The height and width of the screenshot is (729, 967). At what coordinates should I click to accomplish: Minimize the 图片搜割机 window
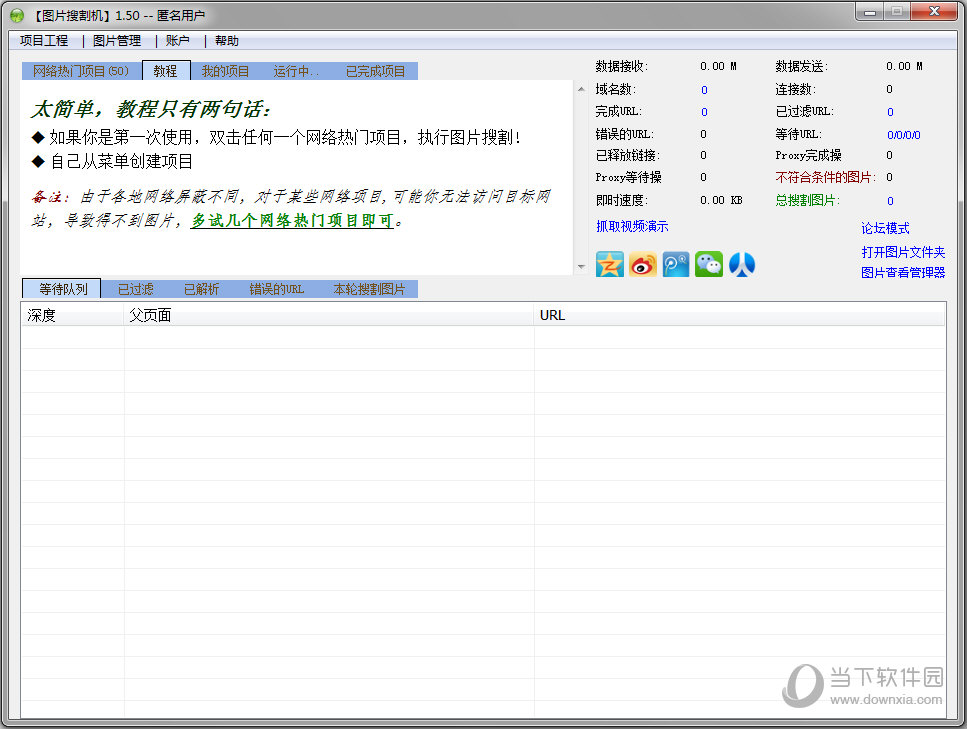(870, 12)
